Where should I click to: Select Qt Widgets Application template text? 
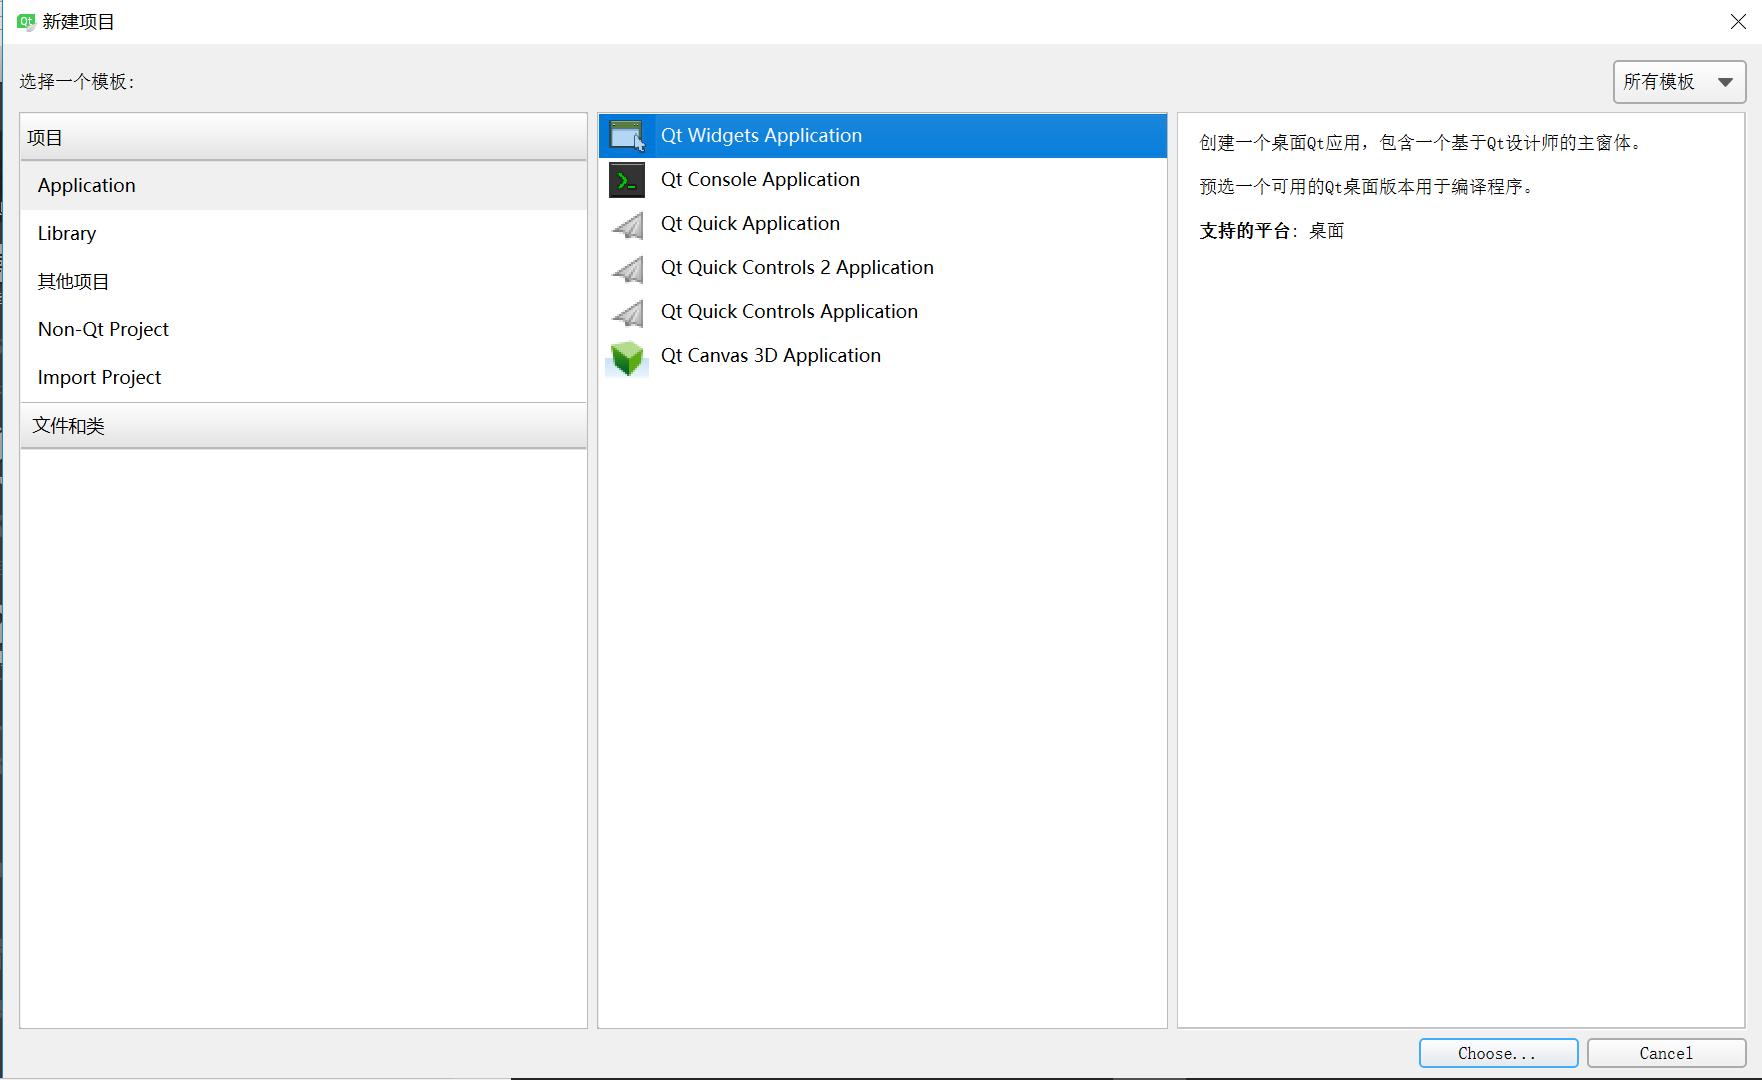[x=761, y=136]
